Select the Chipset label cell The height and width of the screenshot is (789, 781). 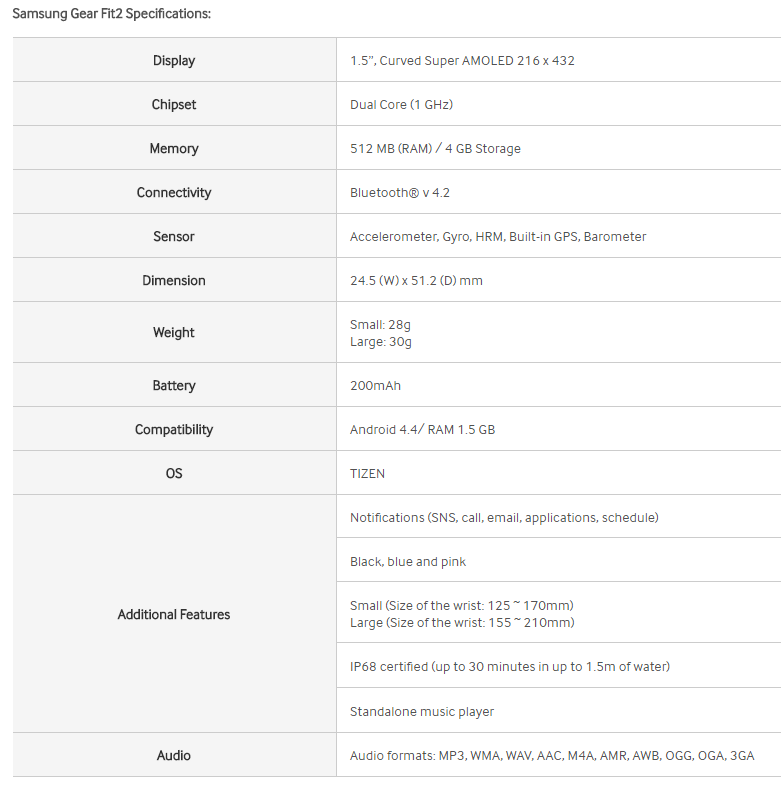click(x=174, y=105)
